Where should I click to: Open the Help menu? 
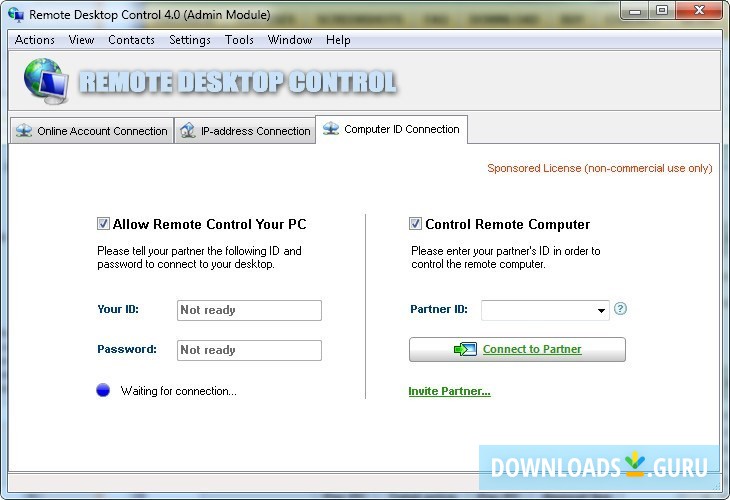338,40
